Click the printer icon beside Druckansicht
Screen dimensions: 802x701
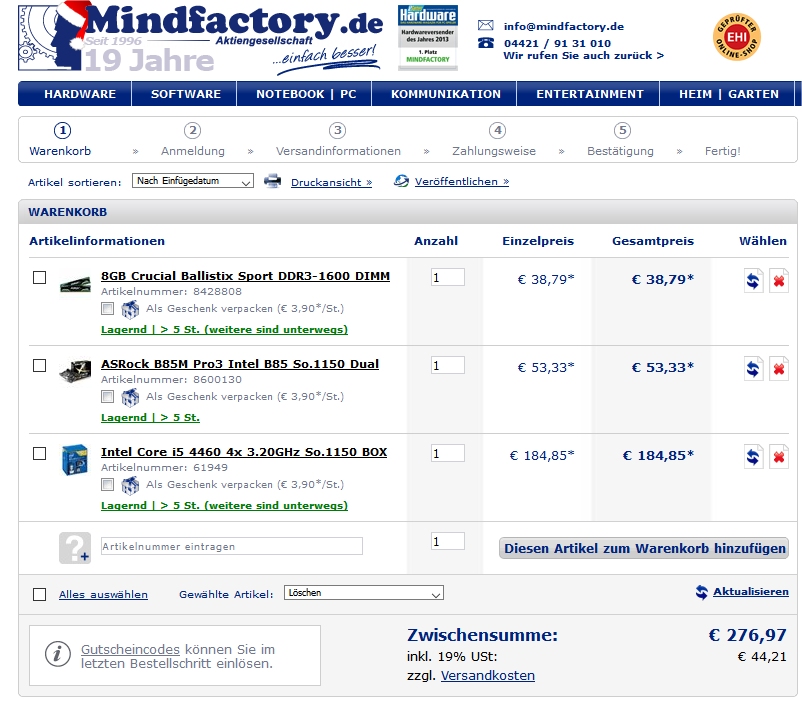click(x=273, y=181)
